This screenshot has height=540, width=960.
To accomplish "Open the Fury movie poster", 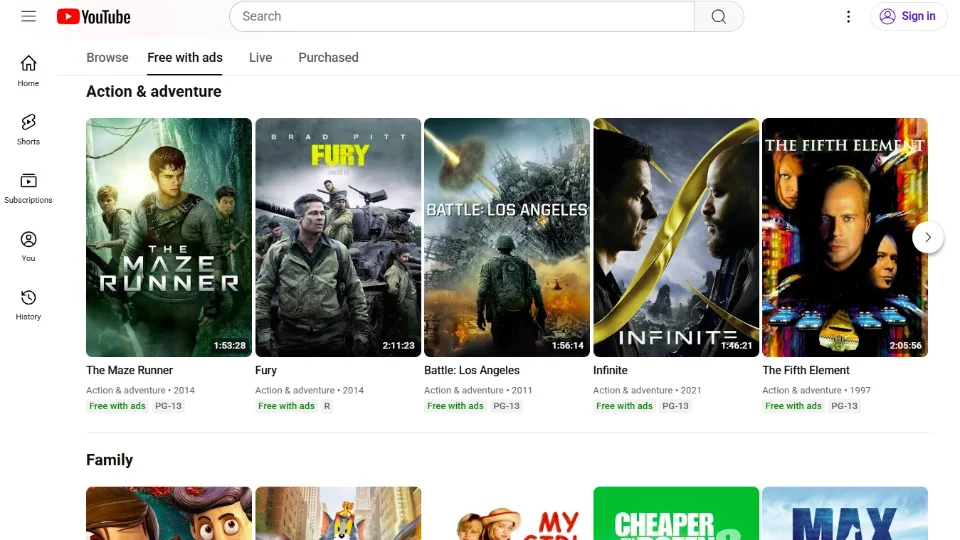I will pyautogui.click(x=338, y=238).
